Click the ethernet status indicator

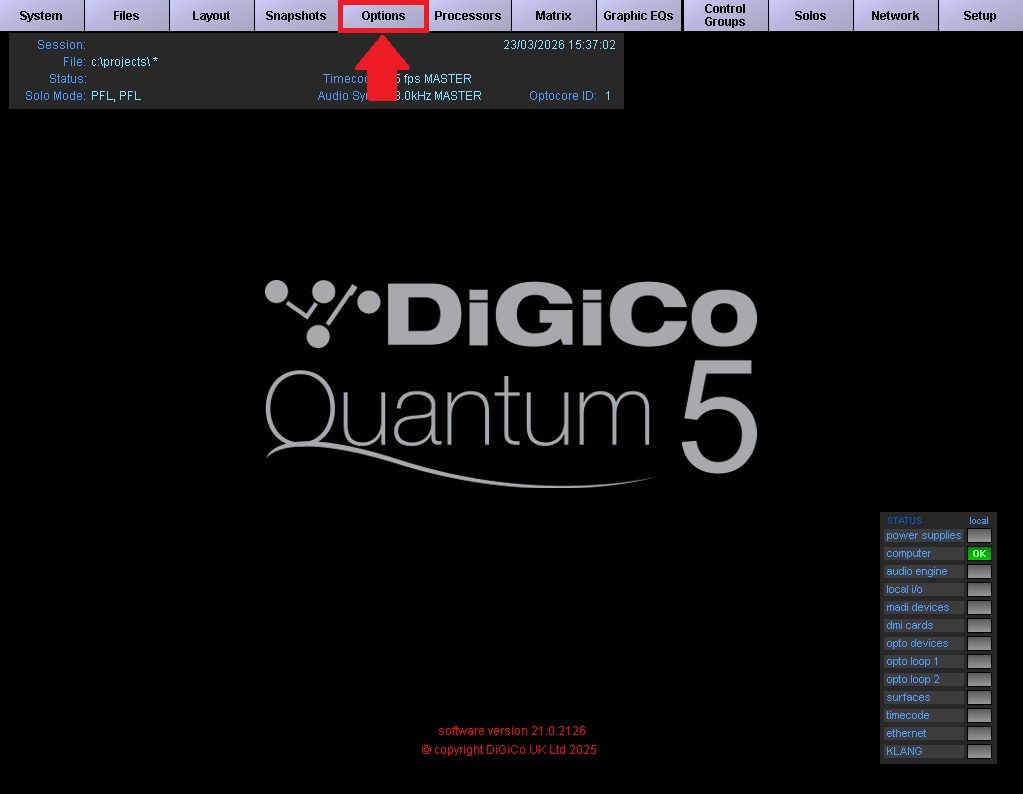coord(979,733)
